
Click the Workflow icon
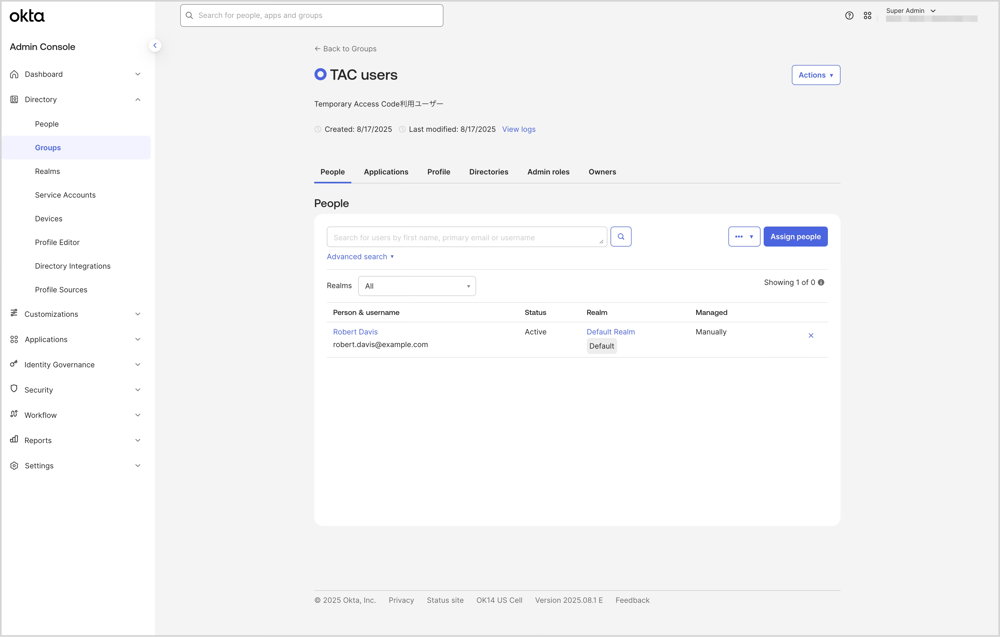click(14, 414)
